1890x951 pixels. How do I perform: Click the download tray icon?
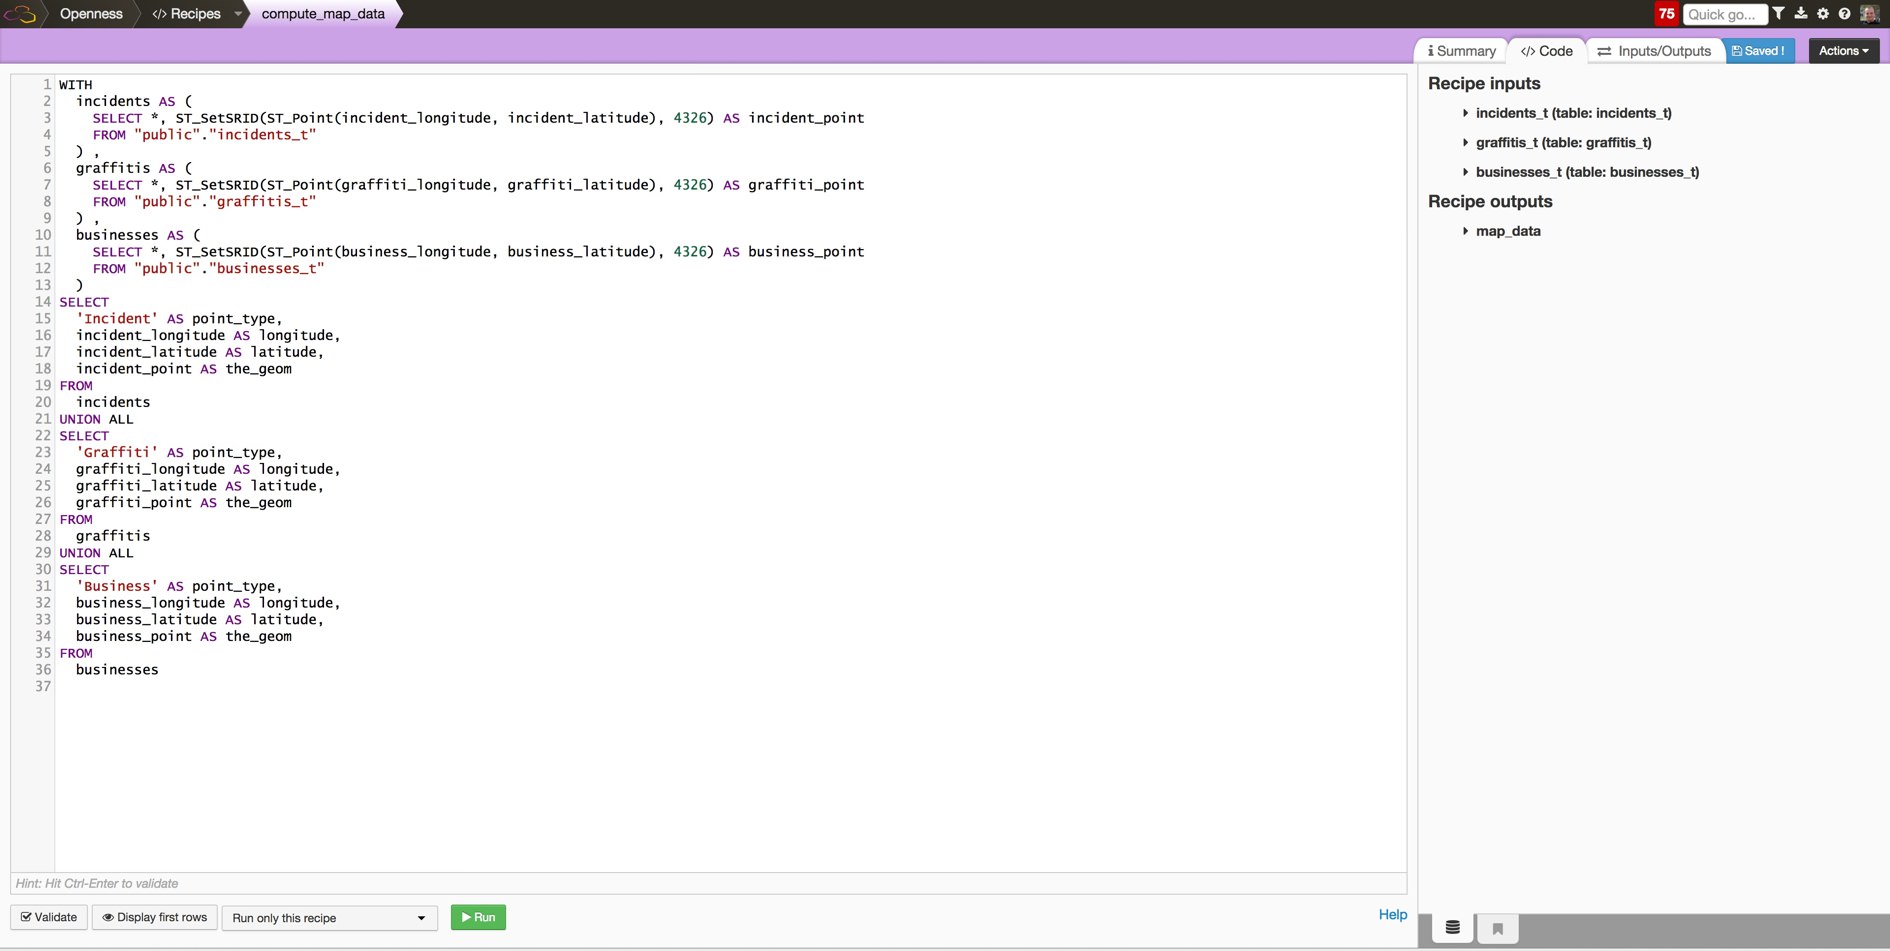point(1801,14)
